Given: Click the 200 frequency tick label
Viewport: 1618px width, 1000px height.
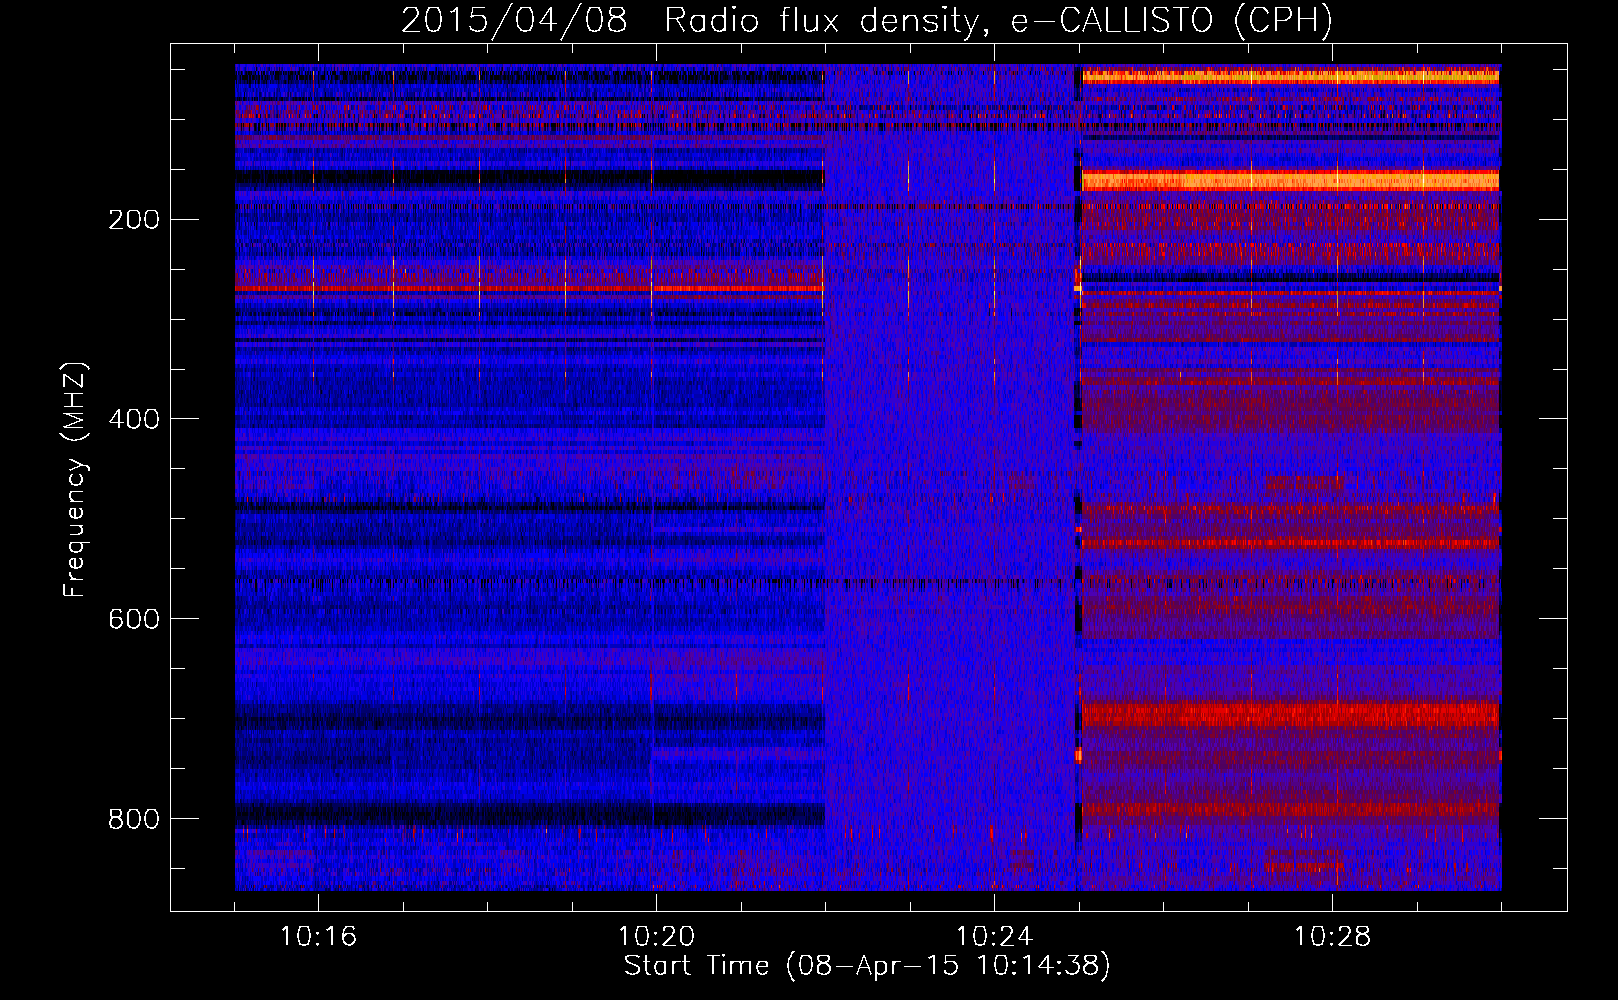Looking at the screenshot, I should tap(133, 220).
